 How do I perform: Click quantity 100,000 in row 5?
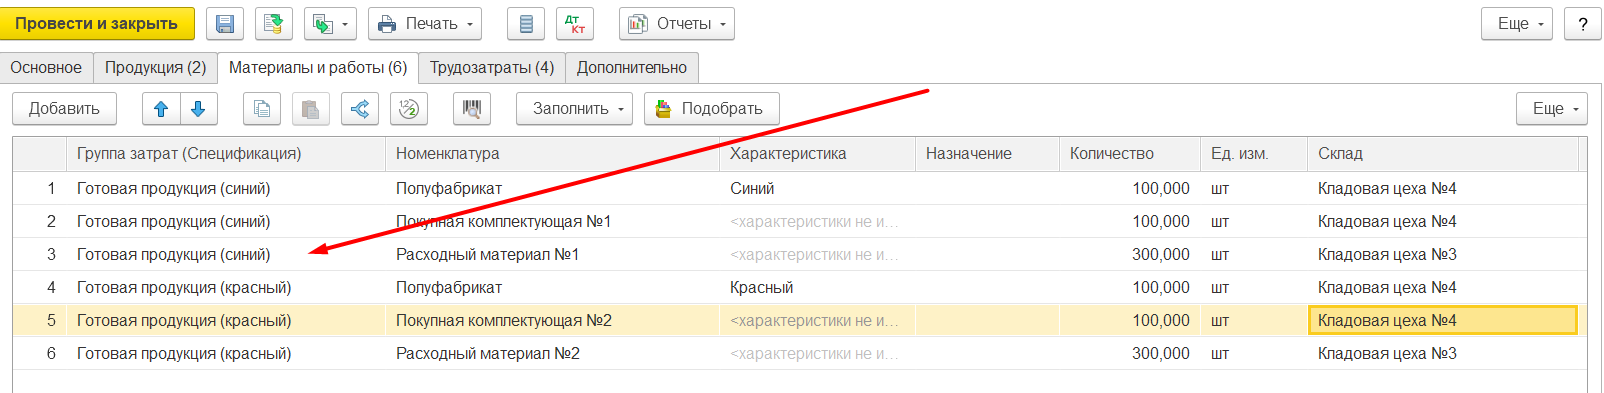(x=1130, y=320)
